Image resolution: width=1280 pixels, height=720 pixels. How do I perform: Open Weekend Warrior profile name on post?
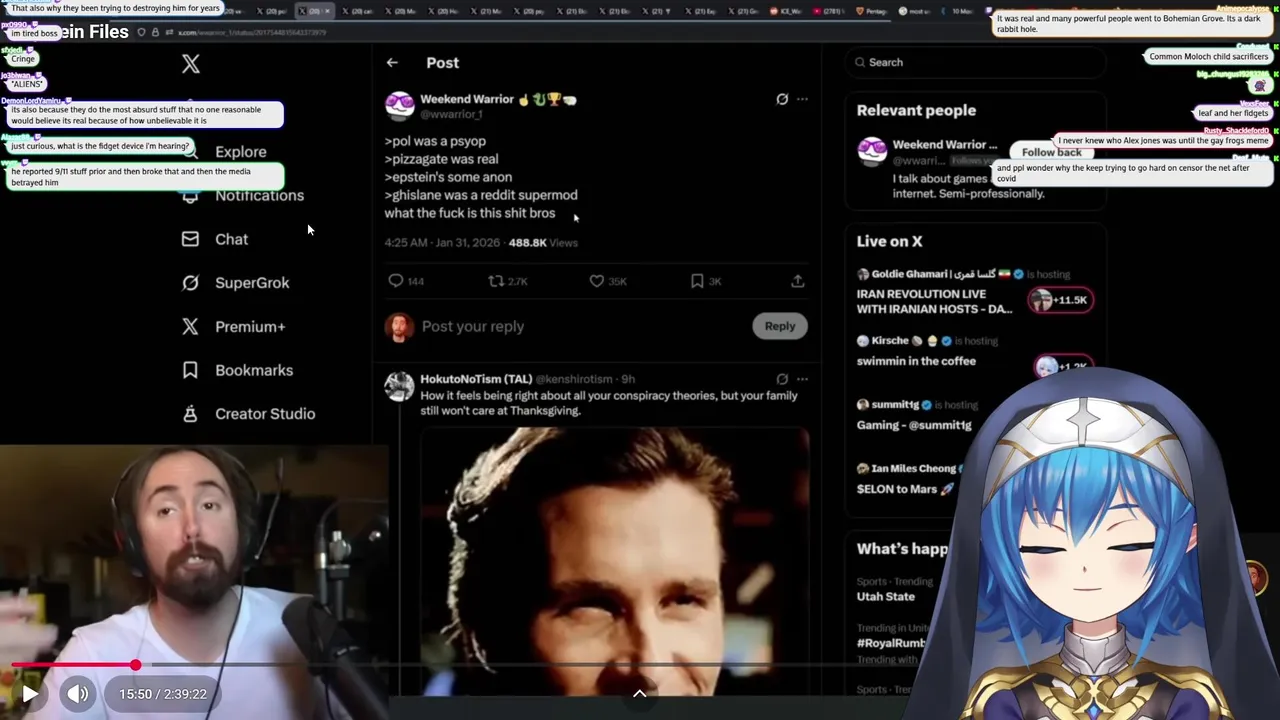pyautogui.click(x=467, y=99)
